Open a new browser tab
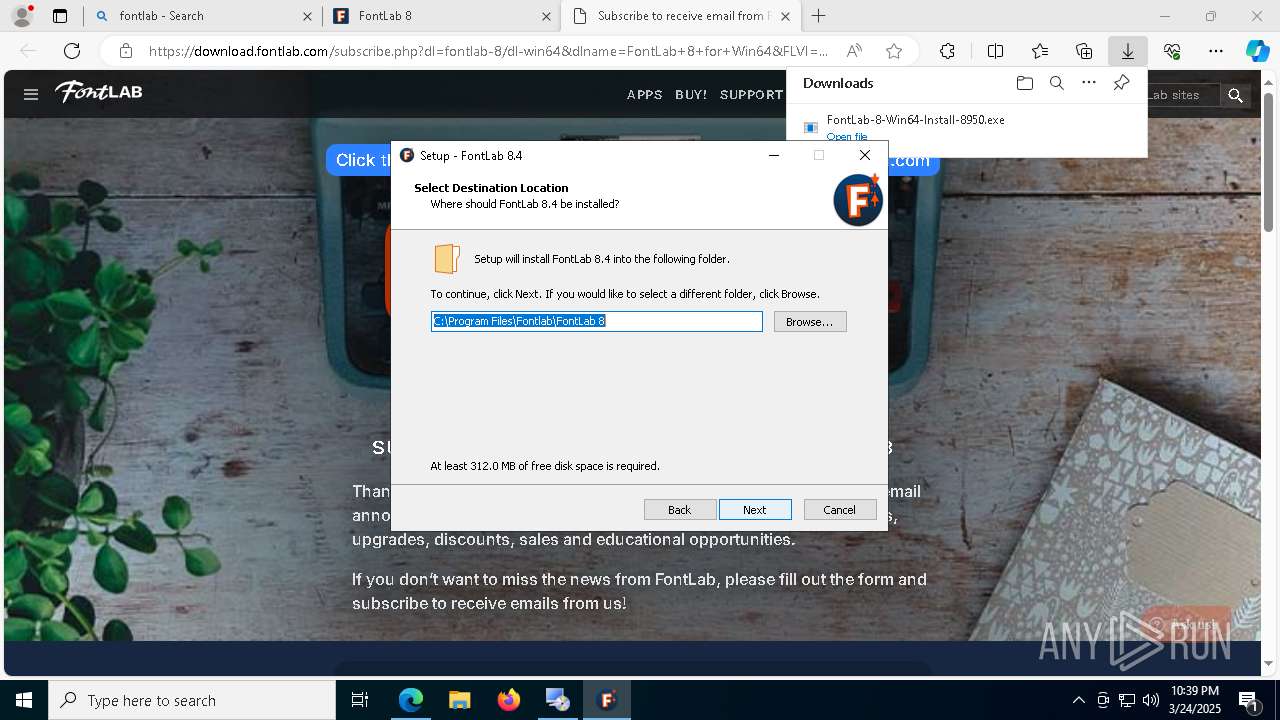The width and height of the screenshot is (1280, 720). (x=819, y=16)
